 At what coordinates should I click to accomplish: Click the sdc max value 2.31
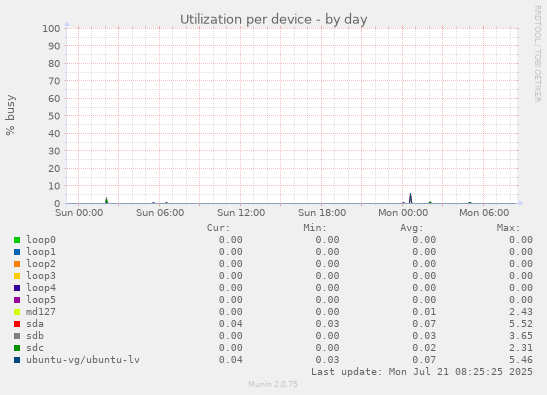[x=521, y=348]
